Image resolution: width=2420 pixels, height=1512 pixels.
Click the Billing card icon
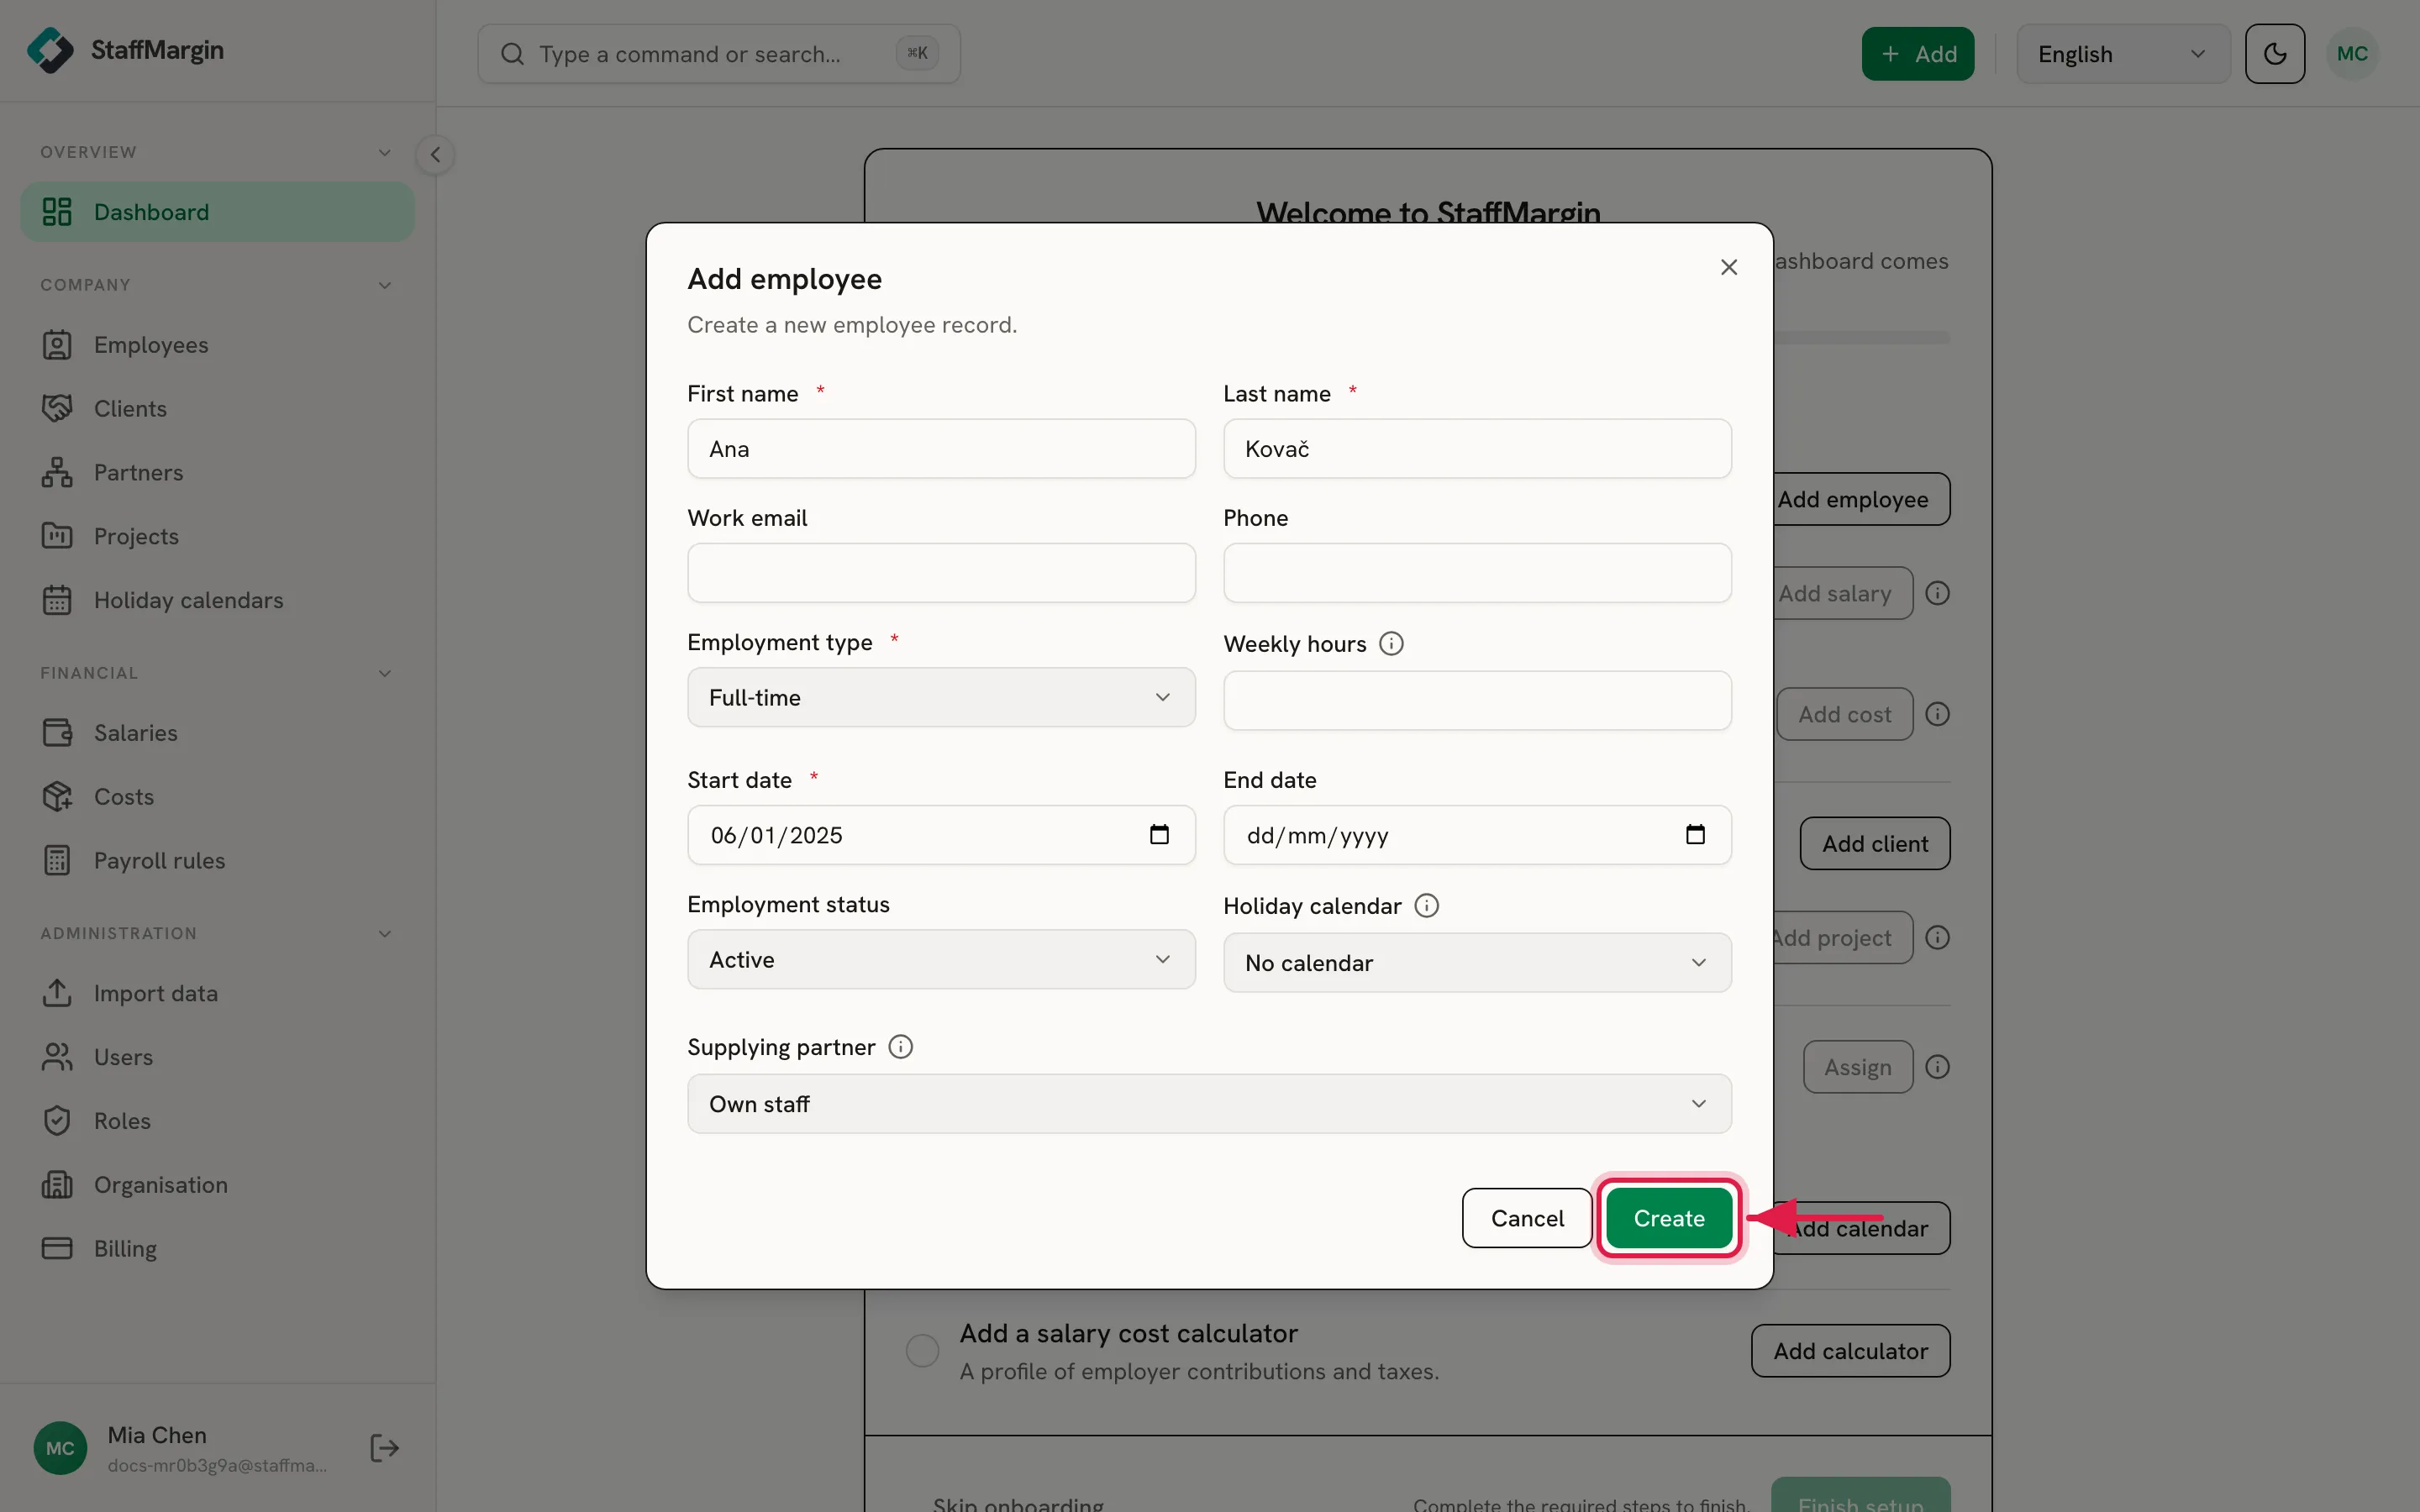click(x=57, y=1249)
